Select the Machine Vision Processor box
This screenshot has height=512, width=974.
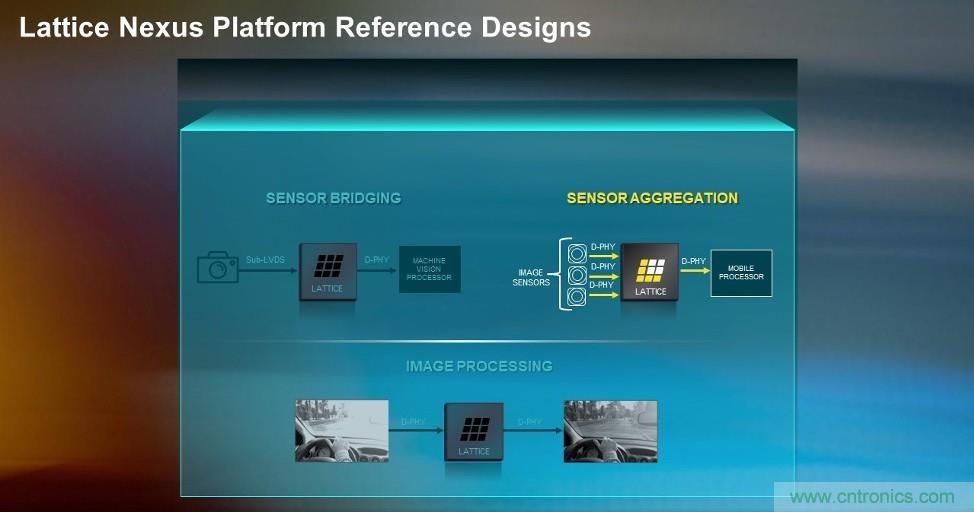coord(430,269)
